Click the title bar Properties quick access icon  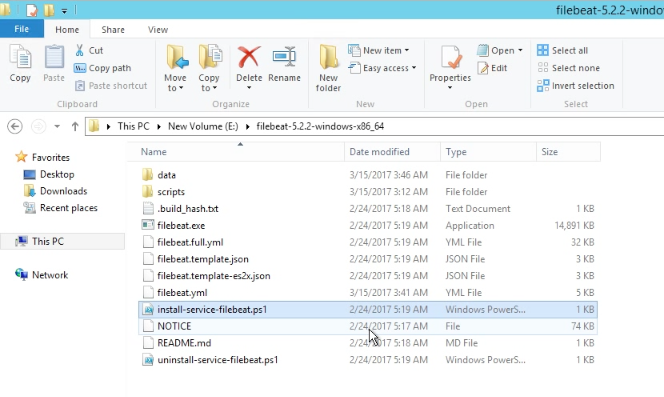tap(32, 10)
